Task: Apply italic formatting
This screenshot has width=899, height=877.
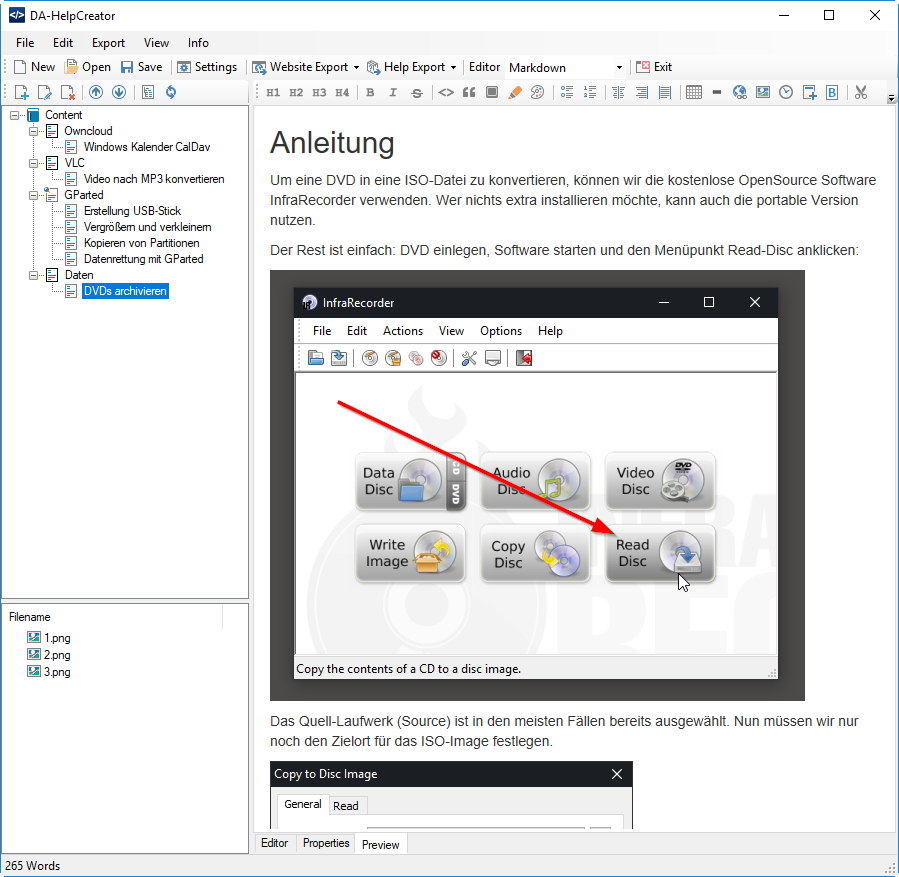Action: pyautogui.click(x=393, y=92)
